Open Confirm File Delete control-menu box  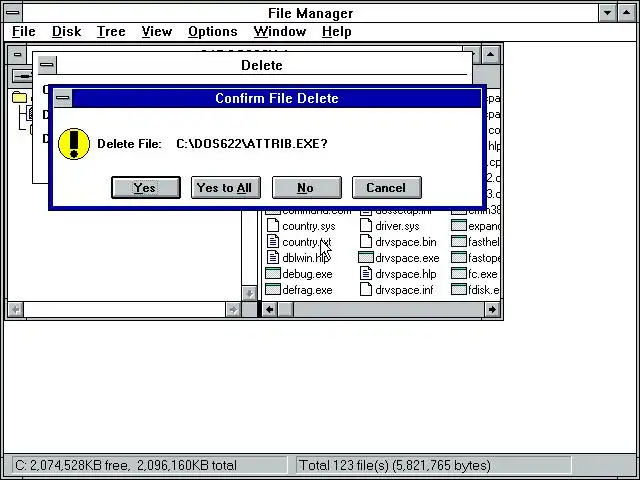click(x=63, y=98)
